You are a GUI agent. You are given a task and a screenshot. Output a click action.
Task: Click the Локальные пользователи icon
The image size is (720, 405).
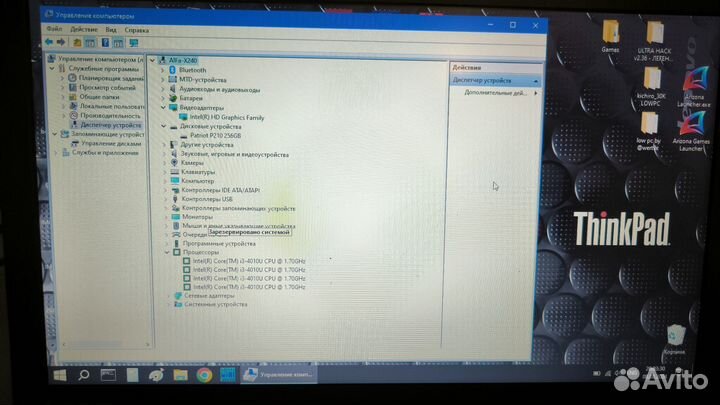coord(73,106)
